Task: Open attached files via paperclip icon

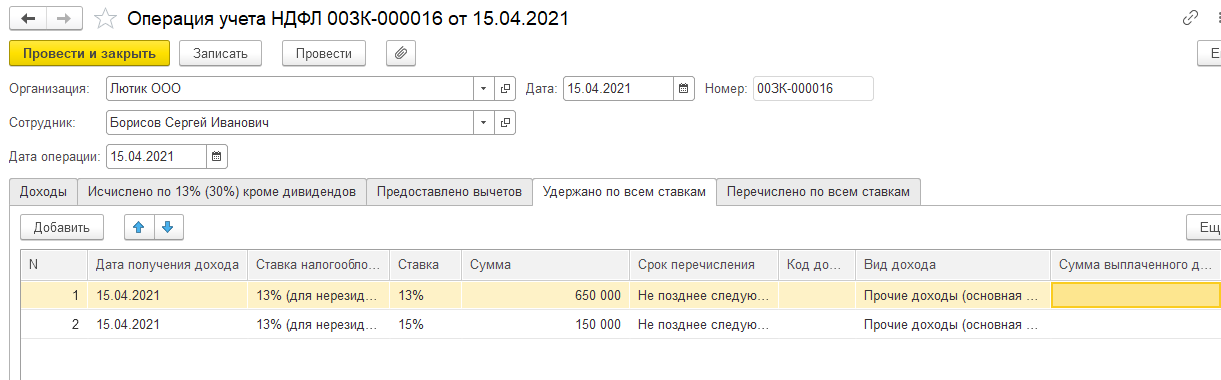Action: [x=400, y=52]
